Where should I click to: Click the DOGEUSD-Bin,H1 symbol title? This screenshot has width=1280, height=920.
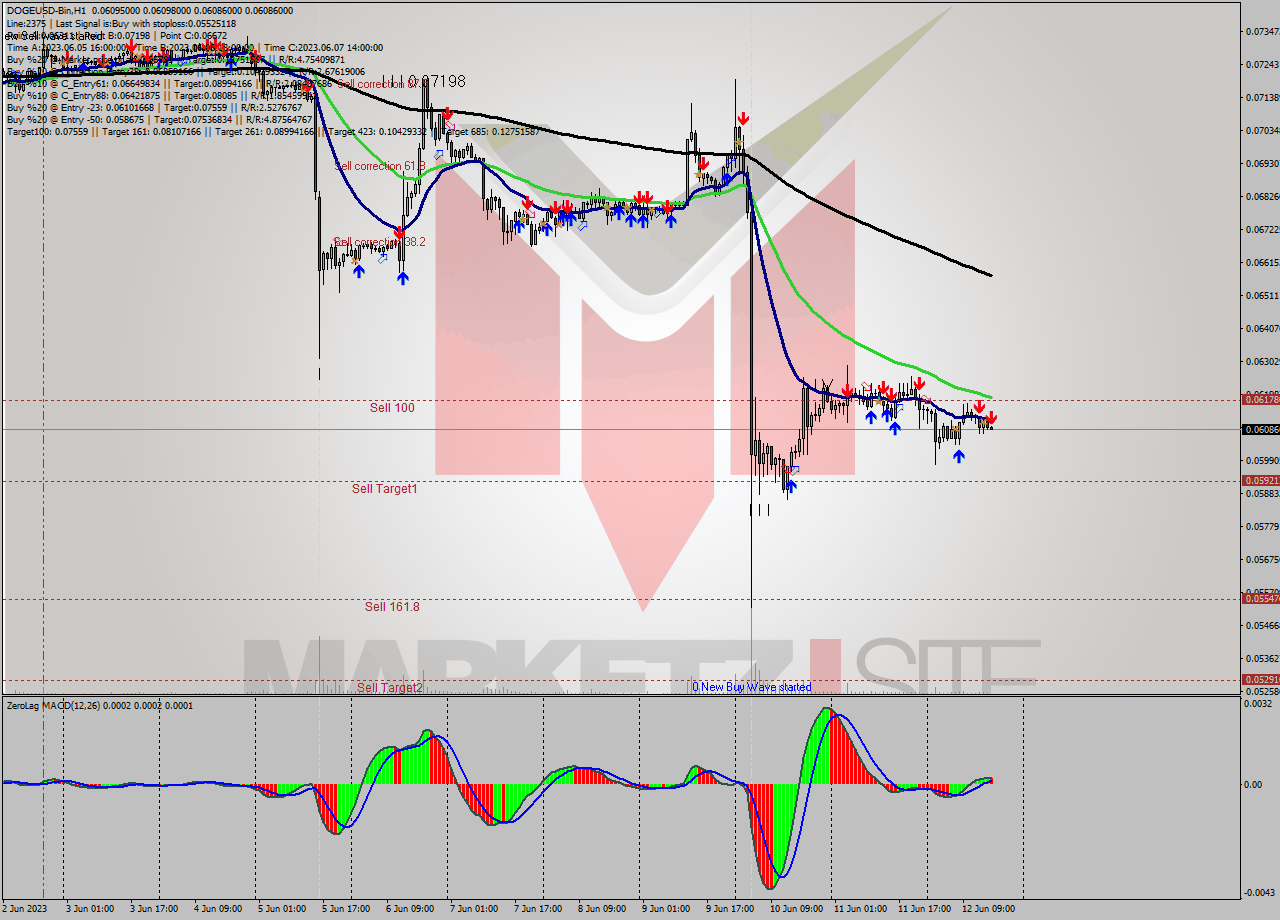tap(47, 10)
